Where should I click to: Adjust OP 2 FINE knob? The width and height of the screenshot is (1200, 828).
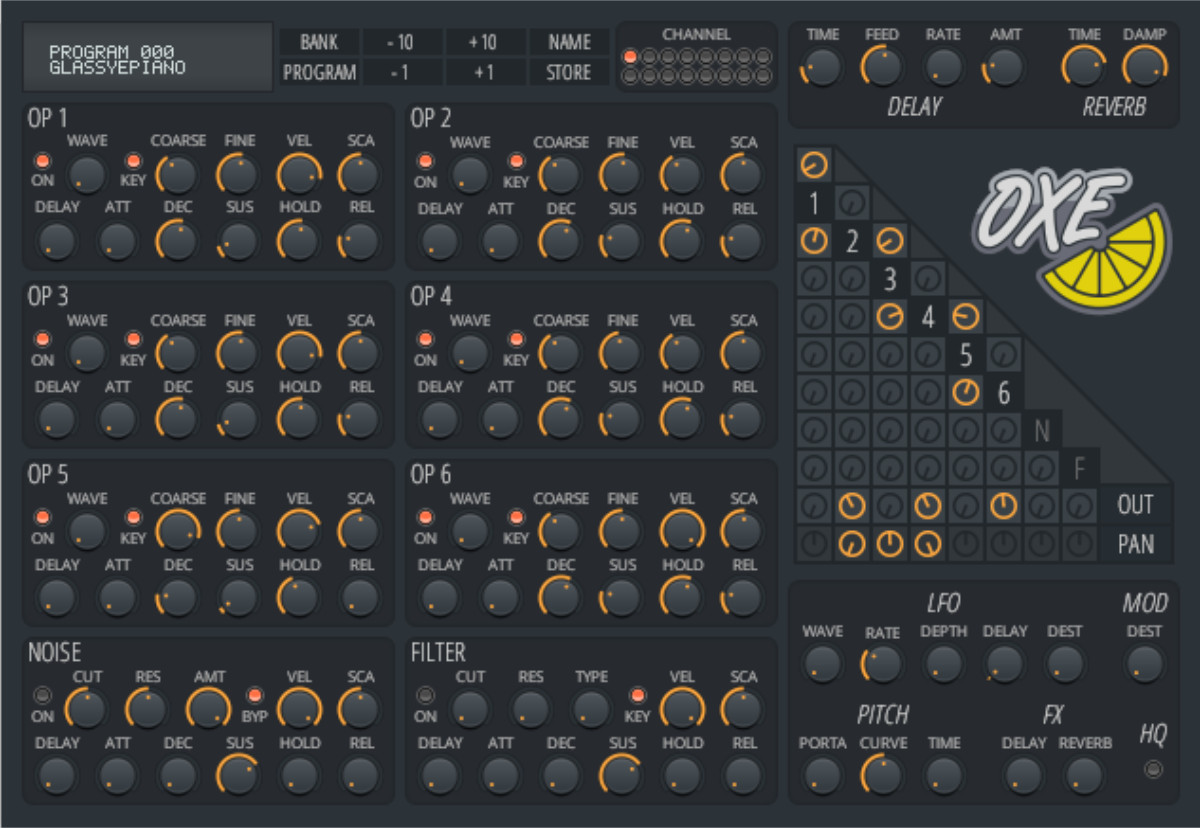coord(622,175)
